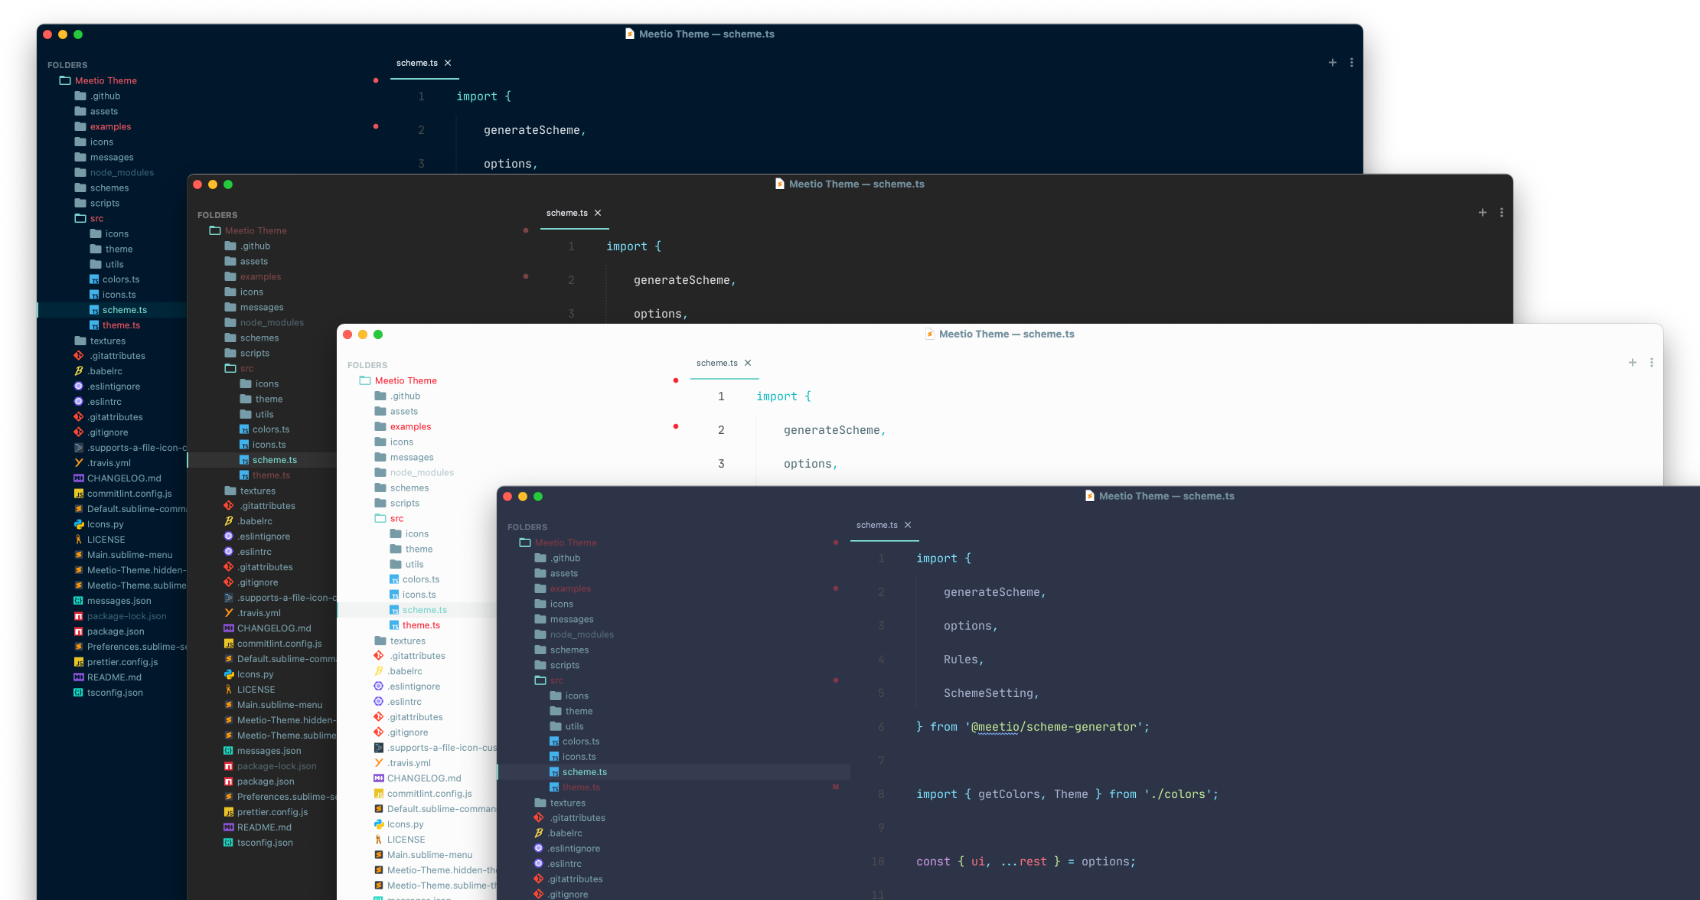Open the .gitattributes git icon in the dark grey window
This screenshot has height=900, width=1700.
click(229, 506)
